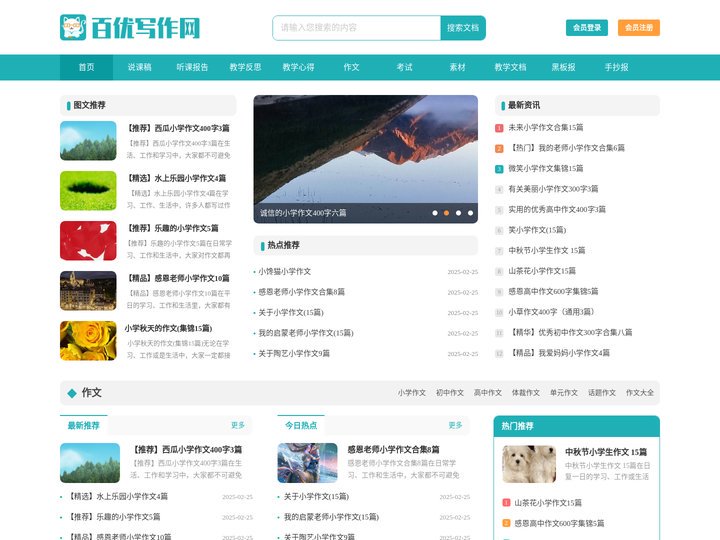
Task: Click the 搜索文档 search button
Action: pyautogui.click(x=463, y=28)
